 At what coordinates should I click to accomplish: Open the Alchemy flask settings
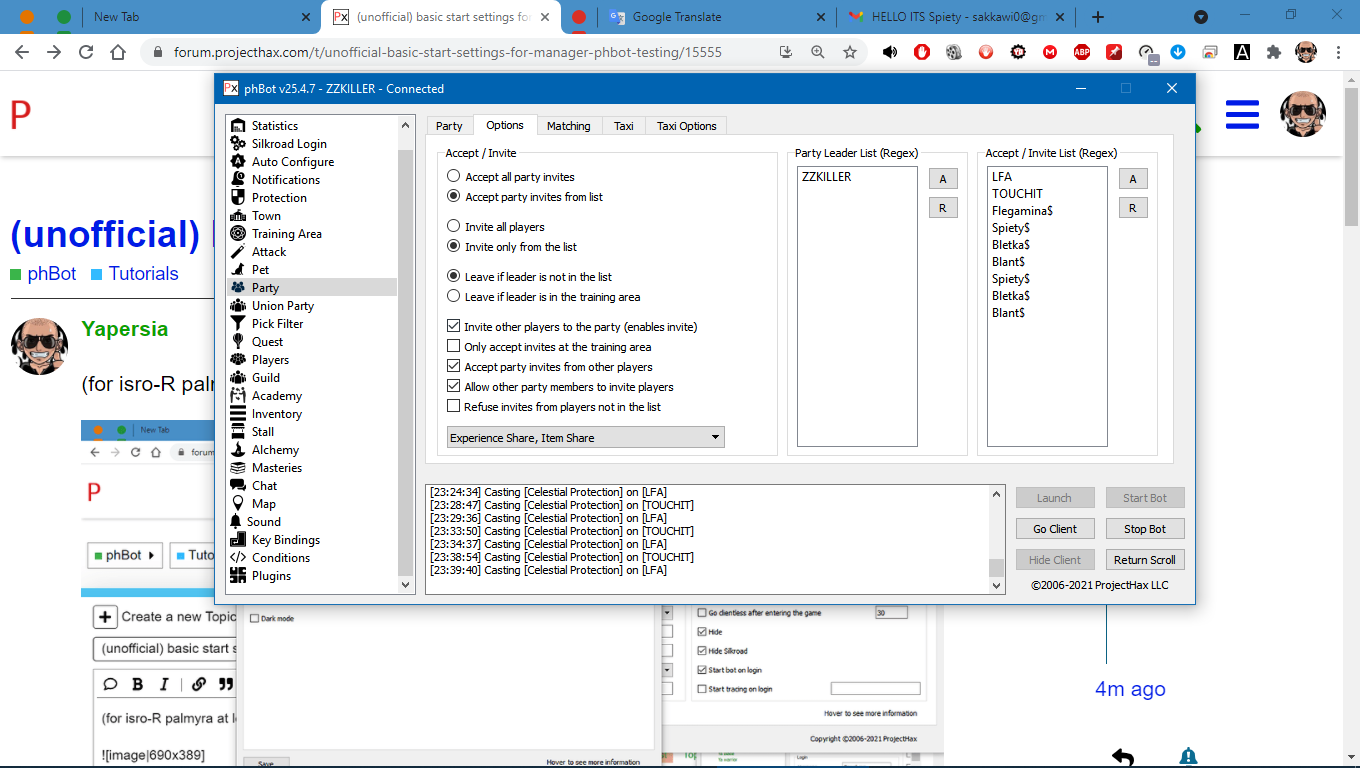tap(237, 449)
